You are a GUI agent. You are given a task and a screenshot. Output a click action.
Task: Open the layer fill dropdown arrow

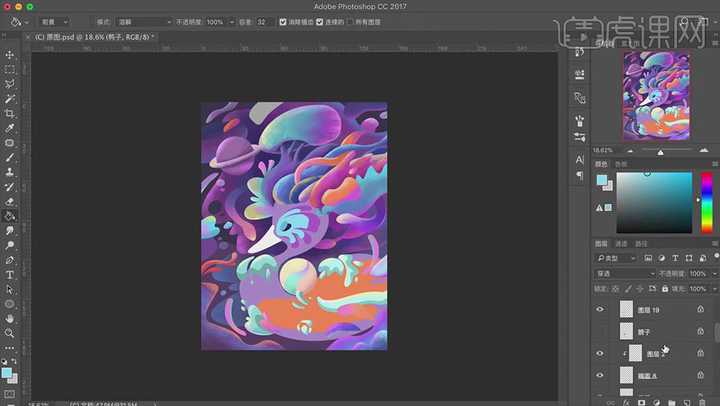[x=714, y=289]
